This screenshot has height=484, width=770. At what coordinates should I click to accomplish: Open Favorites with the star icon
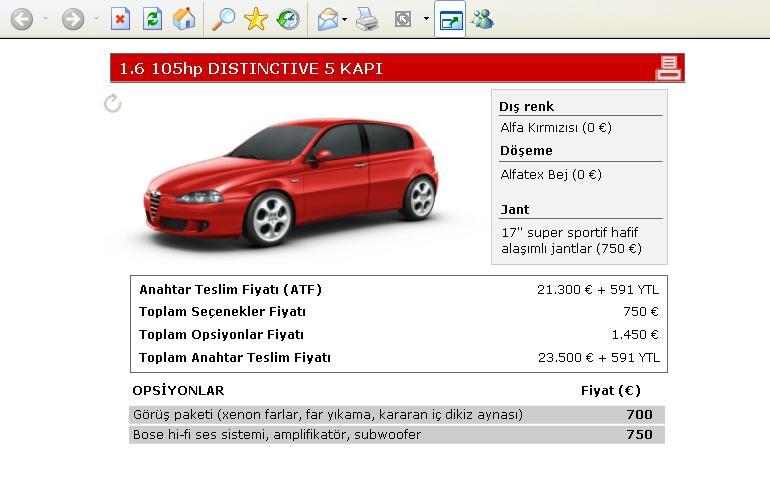coord(256,19)
